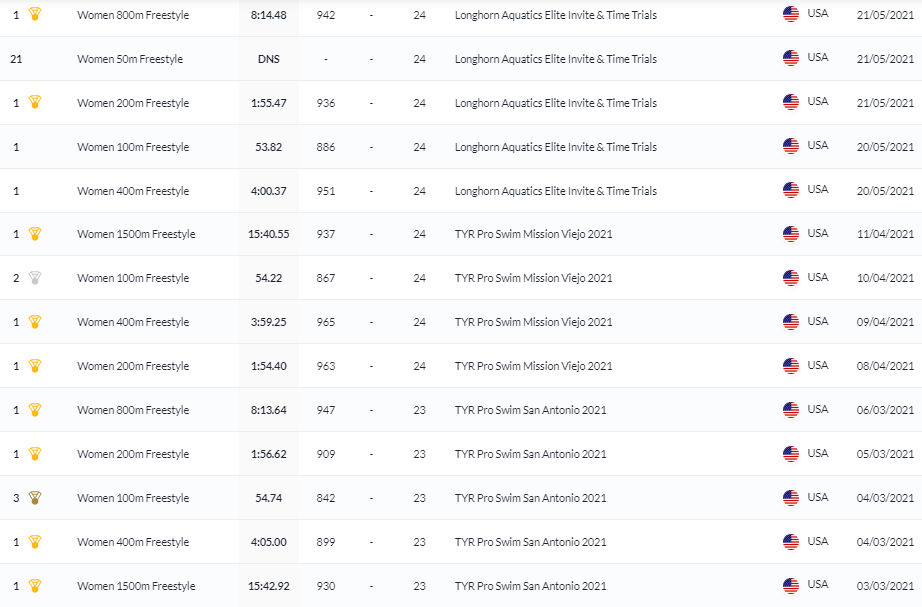The width and height of the screenshot is (922, 607).
Task: Open TYR Pro Swim Mission Viejo for 54.22 swim
Action: [533, 278]
